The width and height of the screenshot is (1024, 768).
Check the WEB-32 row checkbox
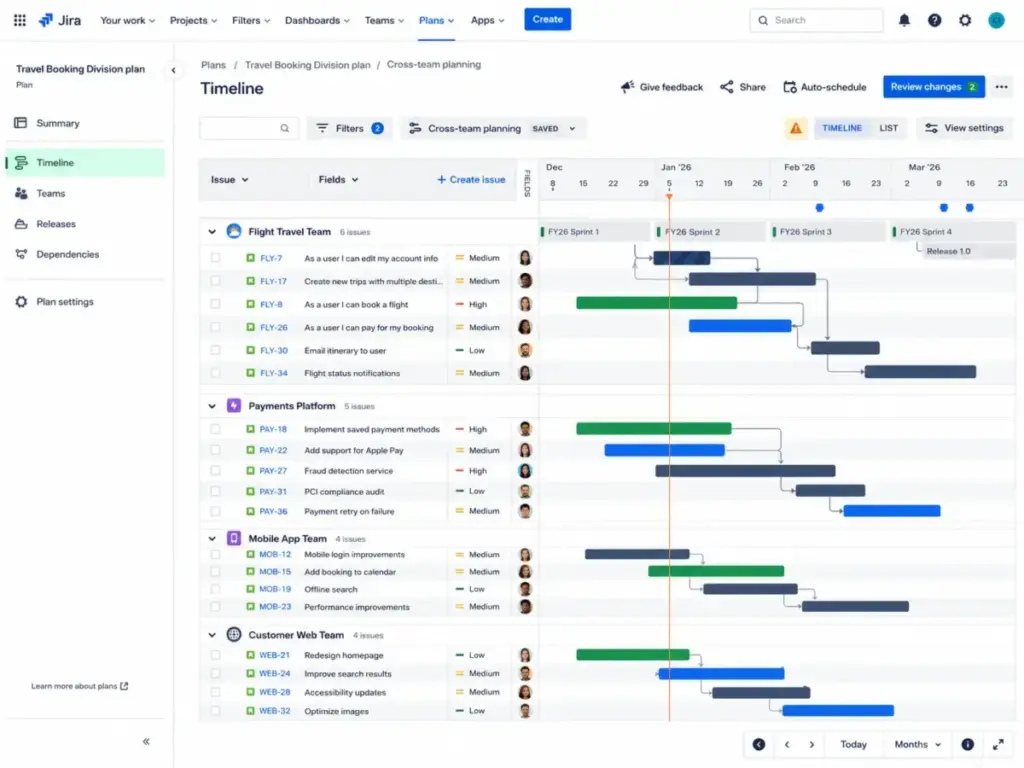click(215, 711)
